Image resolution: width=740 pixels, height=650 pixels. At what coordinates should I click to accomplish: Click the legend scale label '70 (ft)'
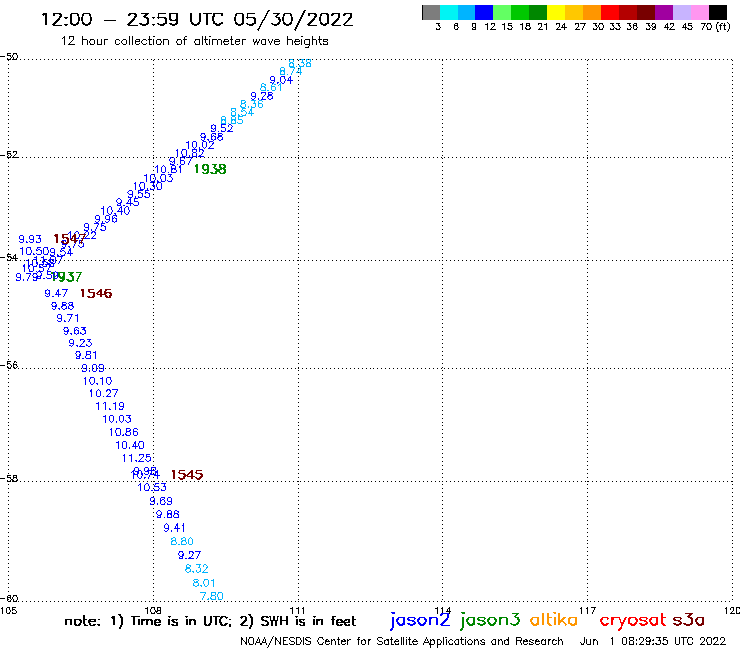click(715, 26)
